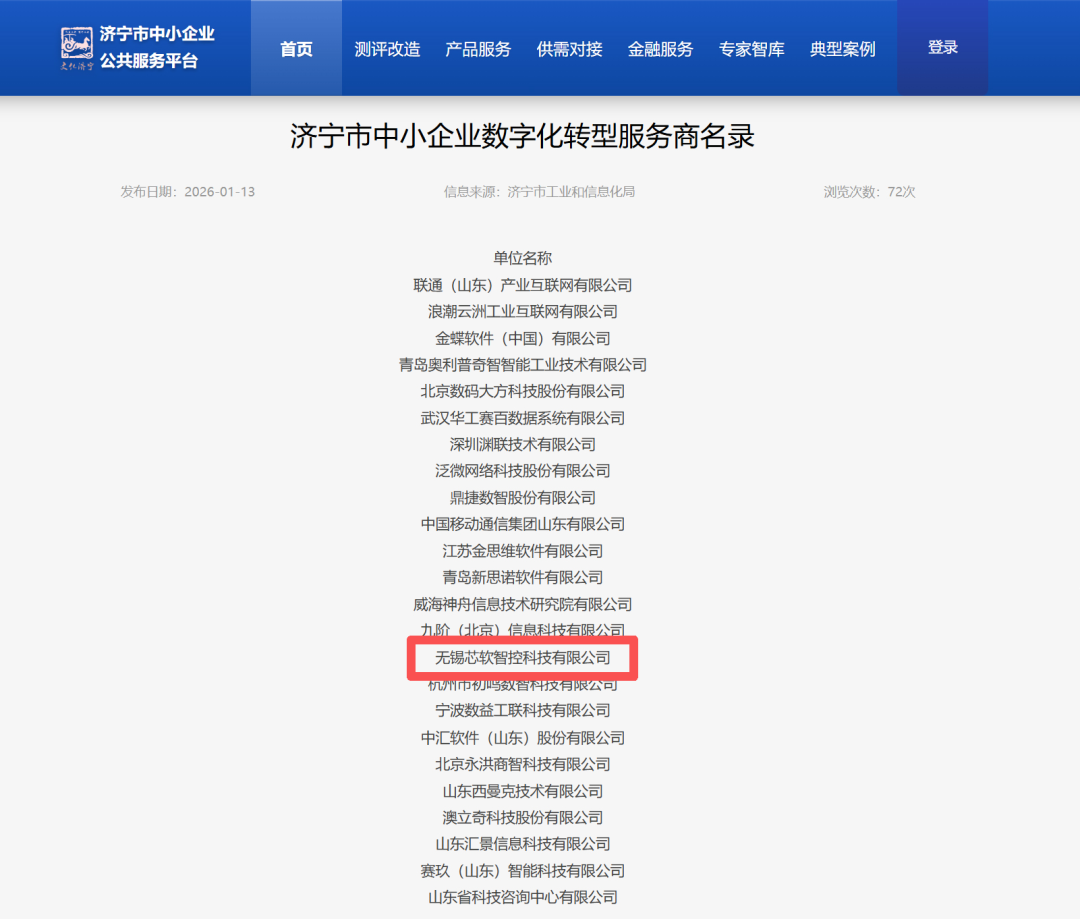This screenshot has height=919, width=1080.
Task: Select 联通（山东）产业互联网有限公司 row
Action: [x=522, y=285]
